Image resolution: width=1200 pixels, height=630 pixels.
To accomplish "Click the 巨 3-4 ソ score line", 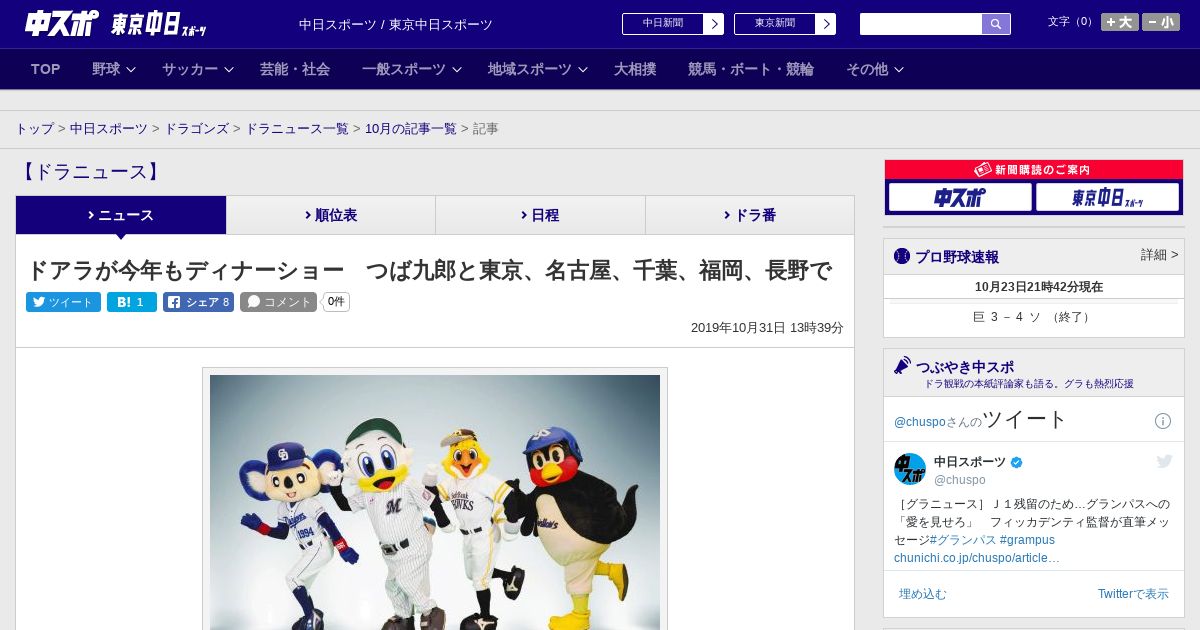I will [1034, 317].
